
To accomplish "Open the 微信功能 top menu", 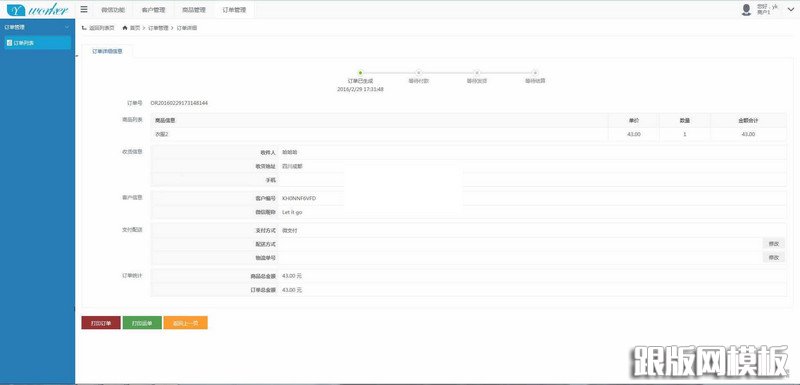I will coord(113,10).
